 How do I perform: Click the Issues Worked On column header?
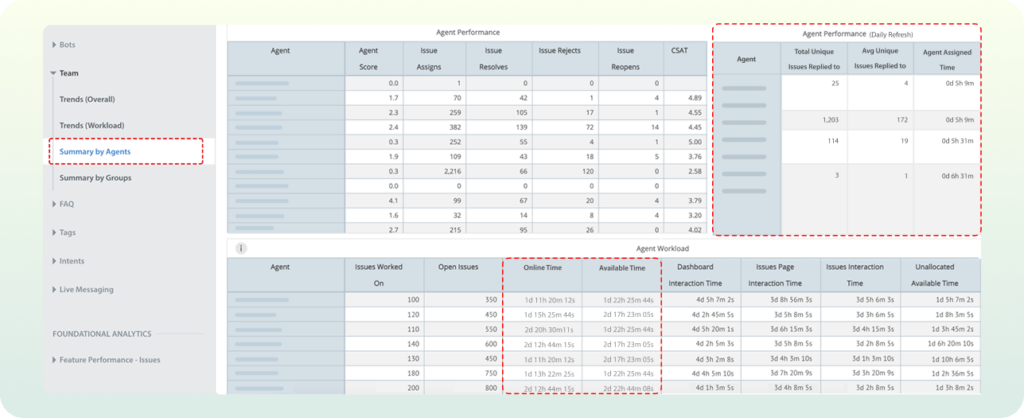(x=385, y=275)
